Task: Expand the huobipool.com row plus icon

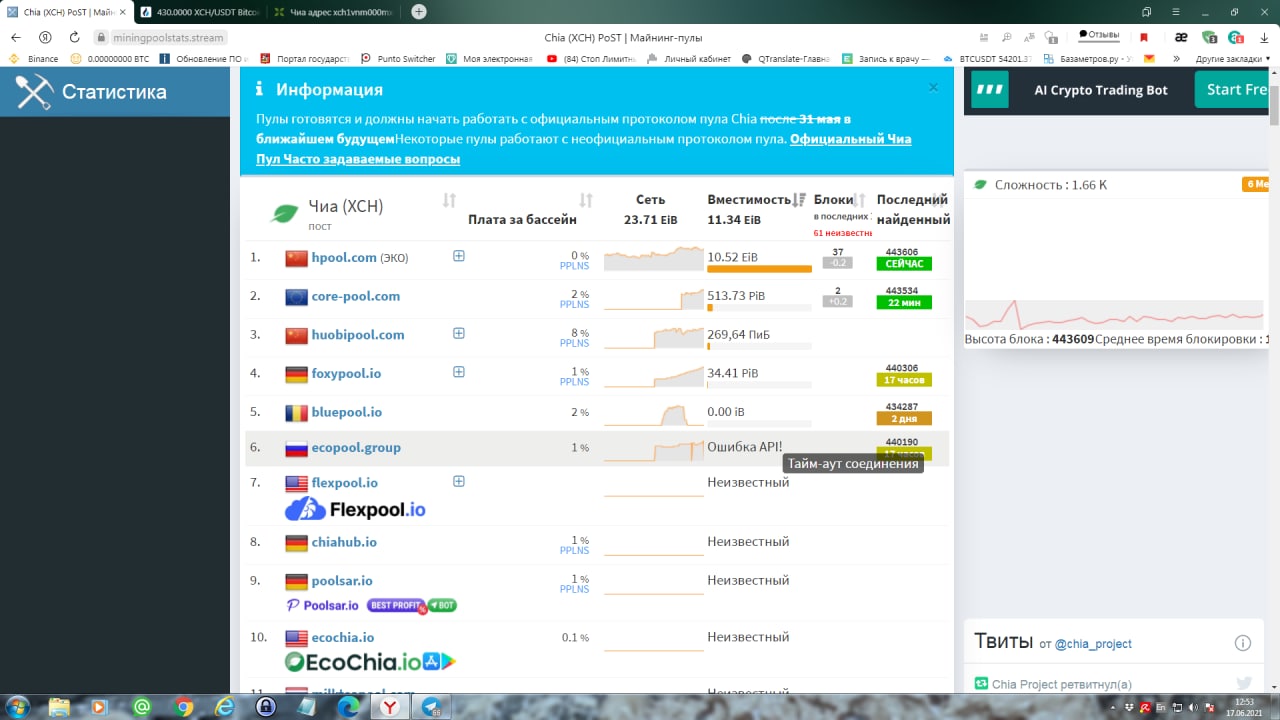Action: (x=459, y=333)
